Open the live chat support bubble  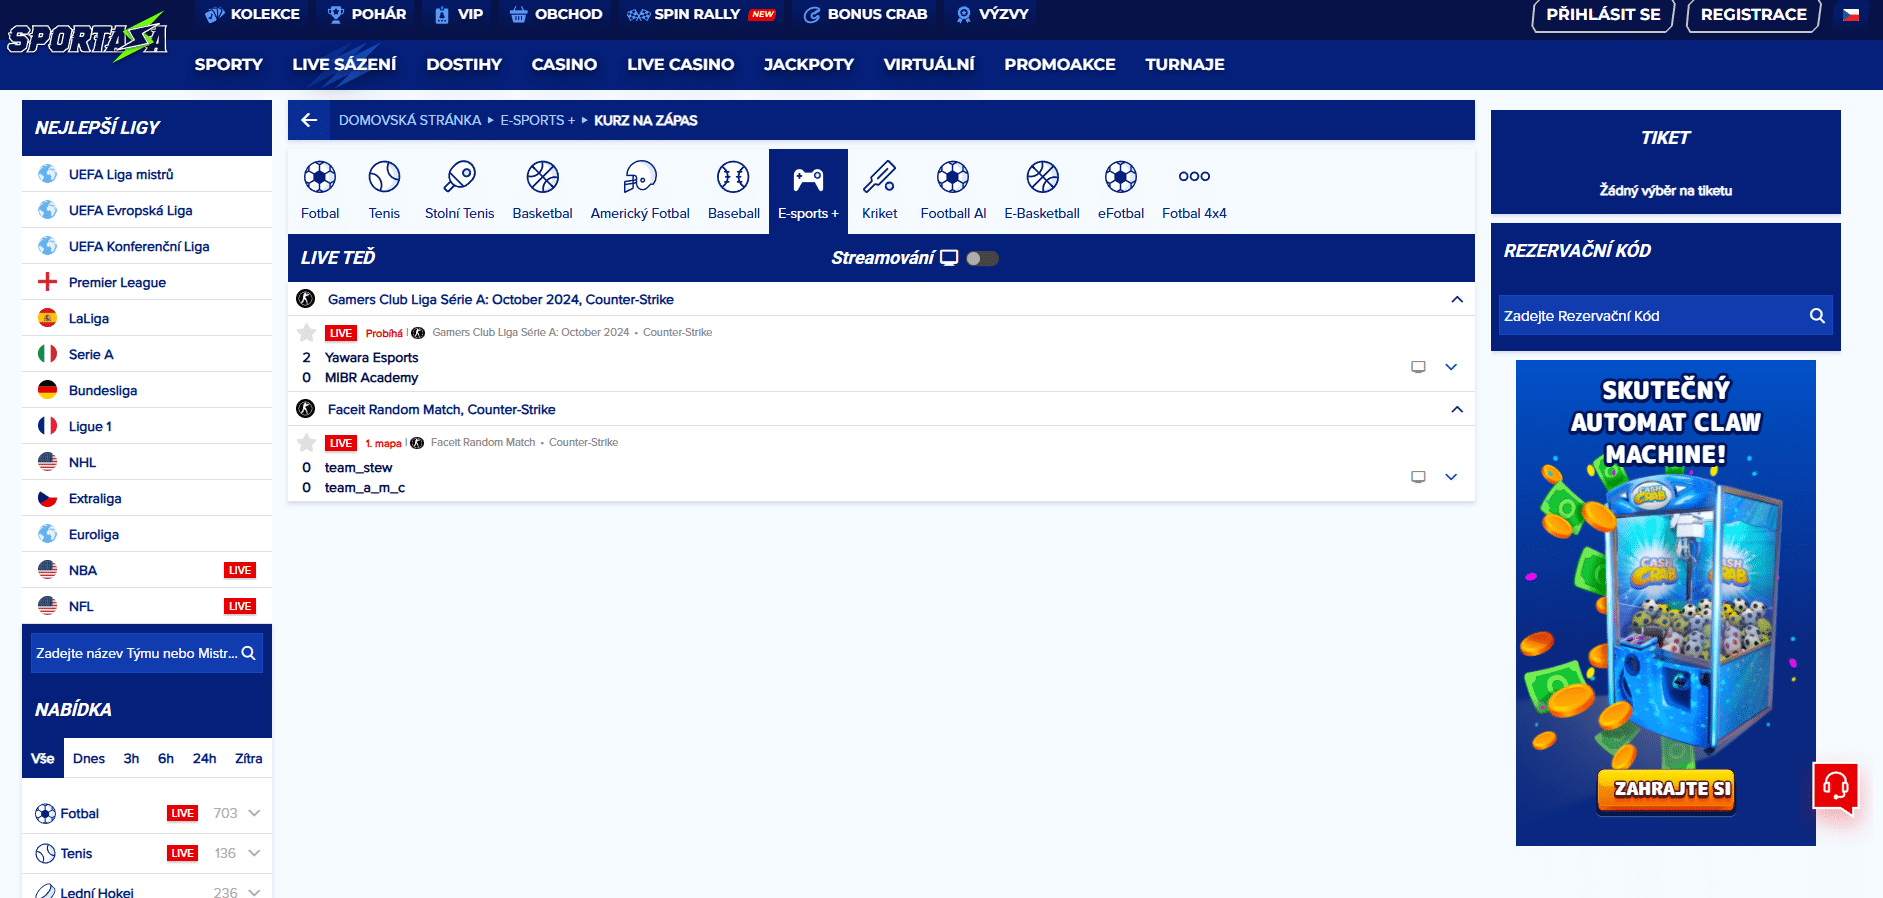[x=1836, y=787]
